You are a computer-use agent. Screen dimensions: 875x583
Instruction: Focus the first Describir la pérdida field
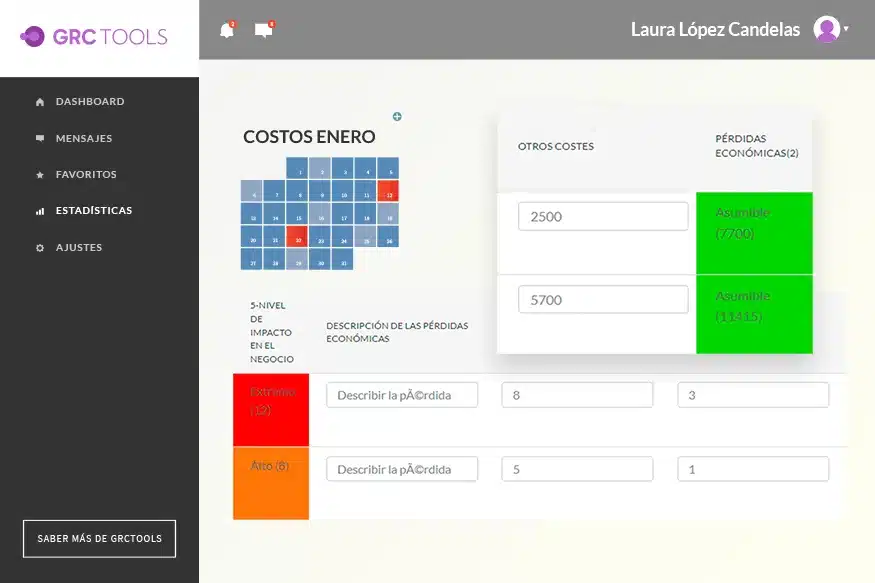click(x=402, y=395)
